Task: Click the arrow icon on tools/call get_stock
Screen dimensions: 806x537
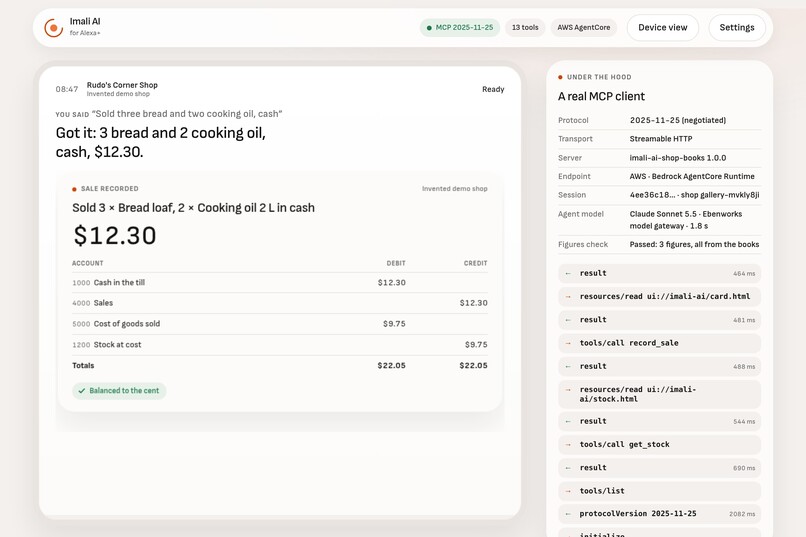Action: 568,445
